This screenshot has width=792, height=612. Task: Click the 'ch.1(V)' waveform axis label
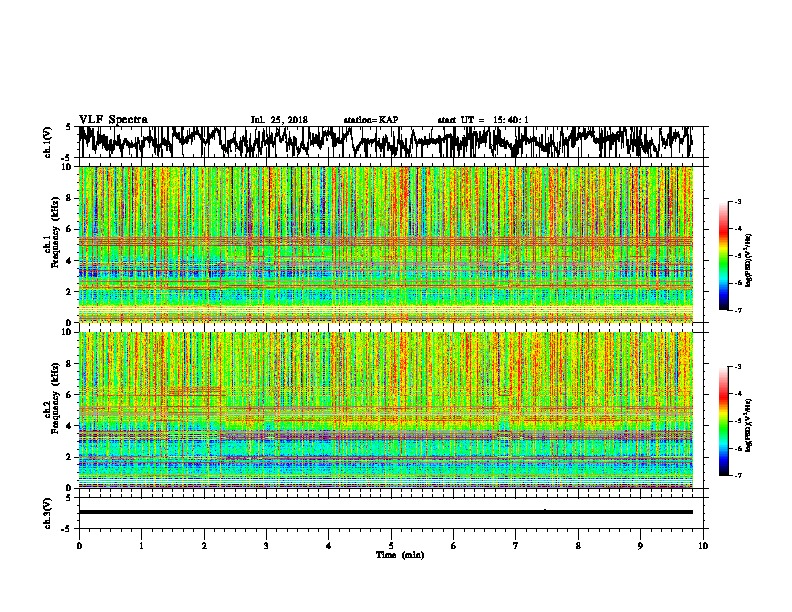48,142
